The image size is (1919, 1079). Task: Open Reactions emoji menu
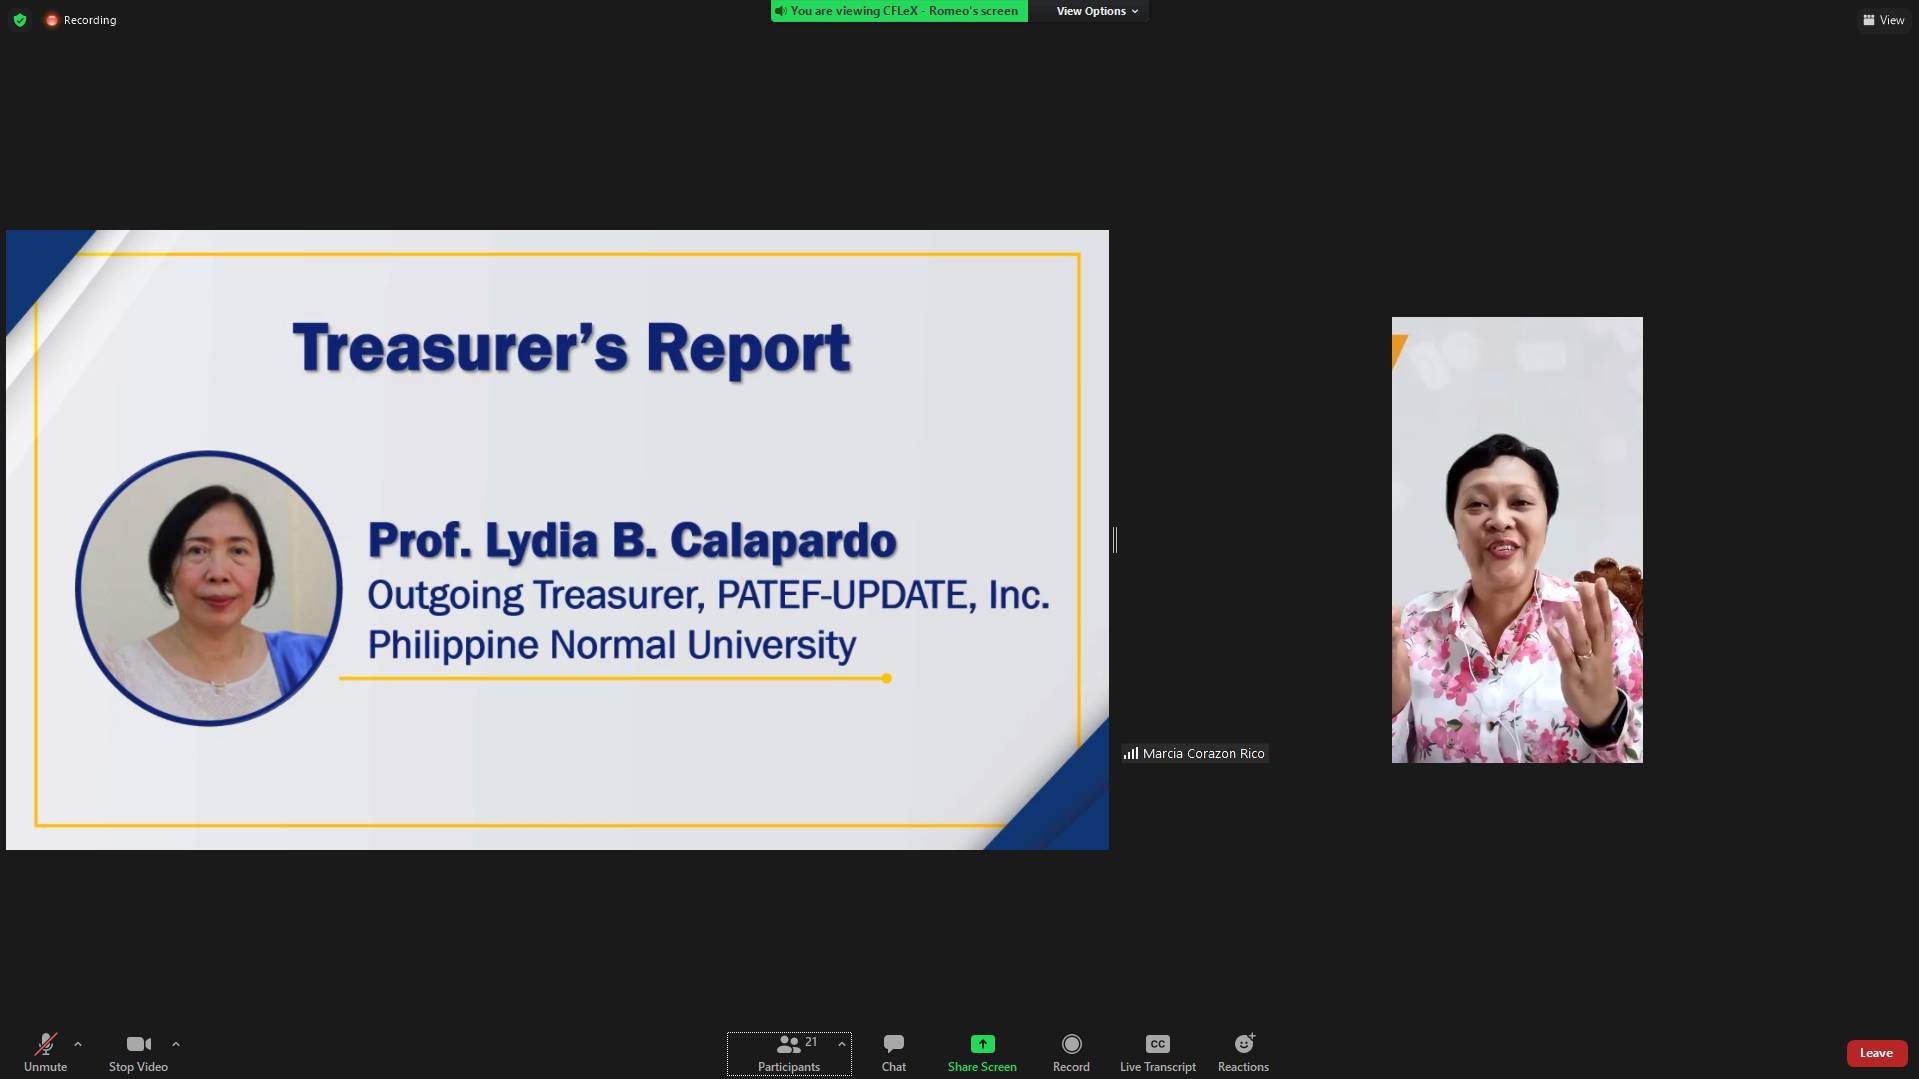click(1243, 1052)
